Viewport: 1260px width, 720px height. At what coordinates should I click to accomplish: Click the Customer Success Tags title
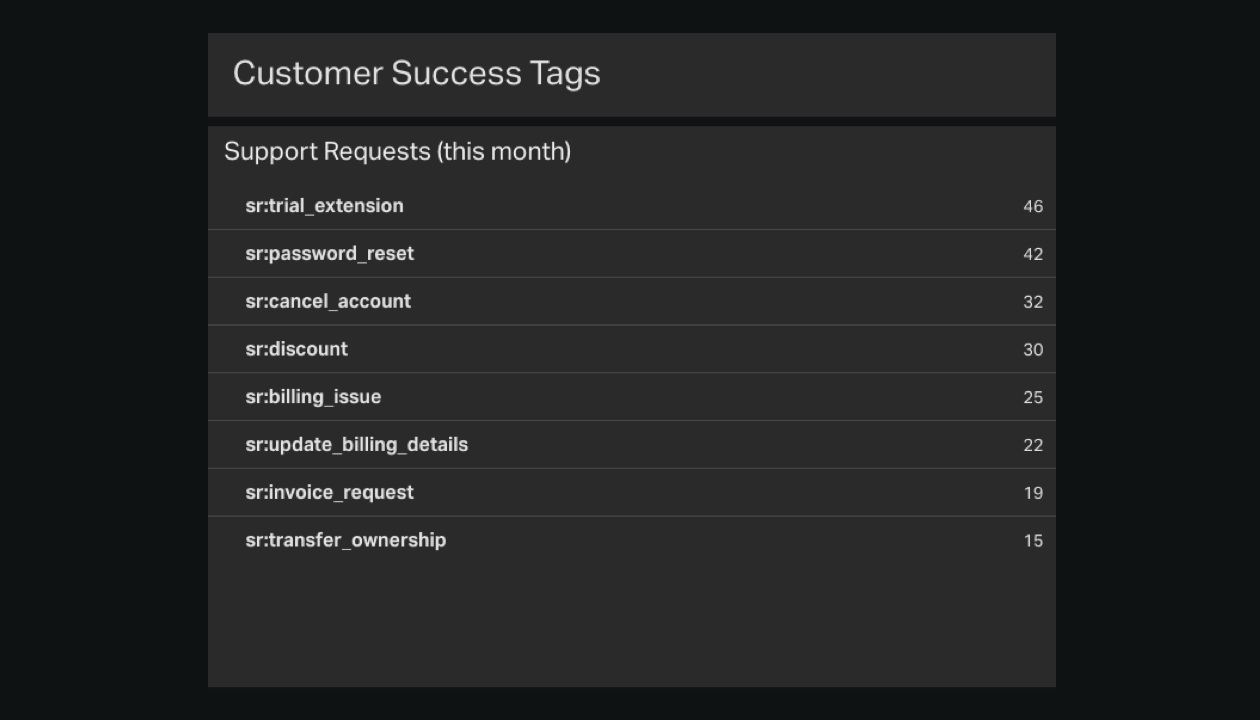pos(416,74)
